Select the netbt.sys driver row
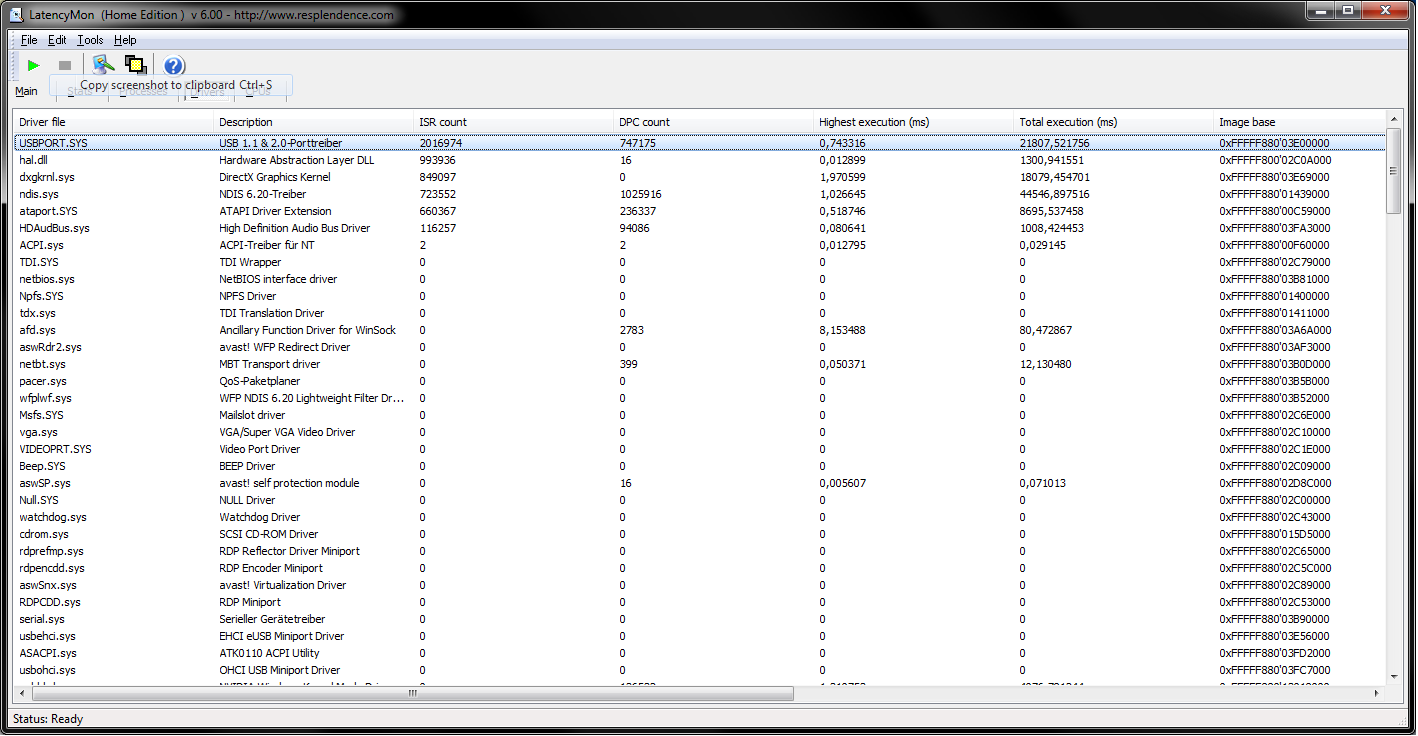 (700, 364)
